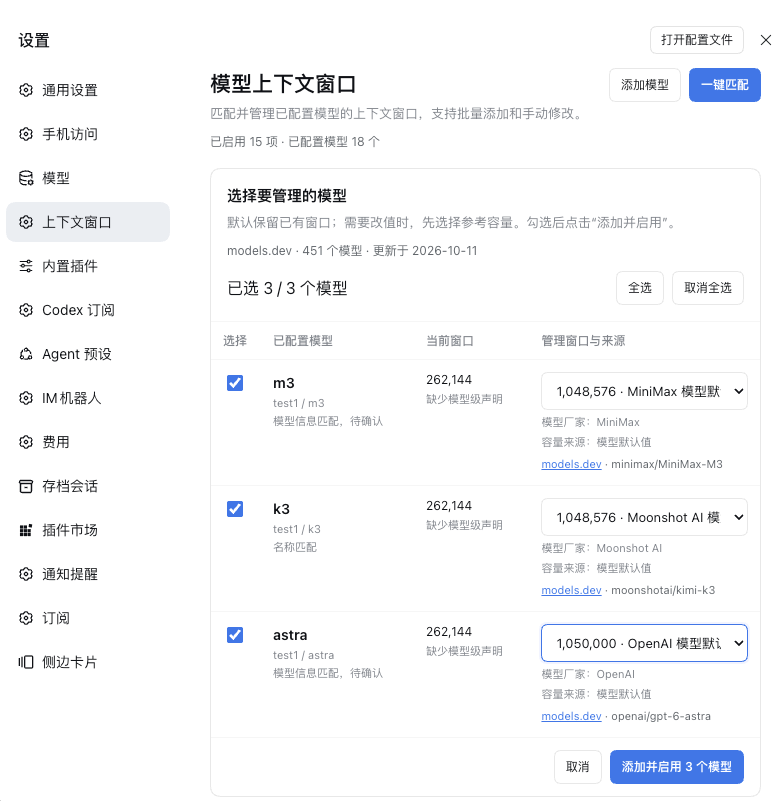Click the model name astra

point(290,635)
